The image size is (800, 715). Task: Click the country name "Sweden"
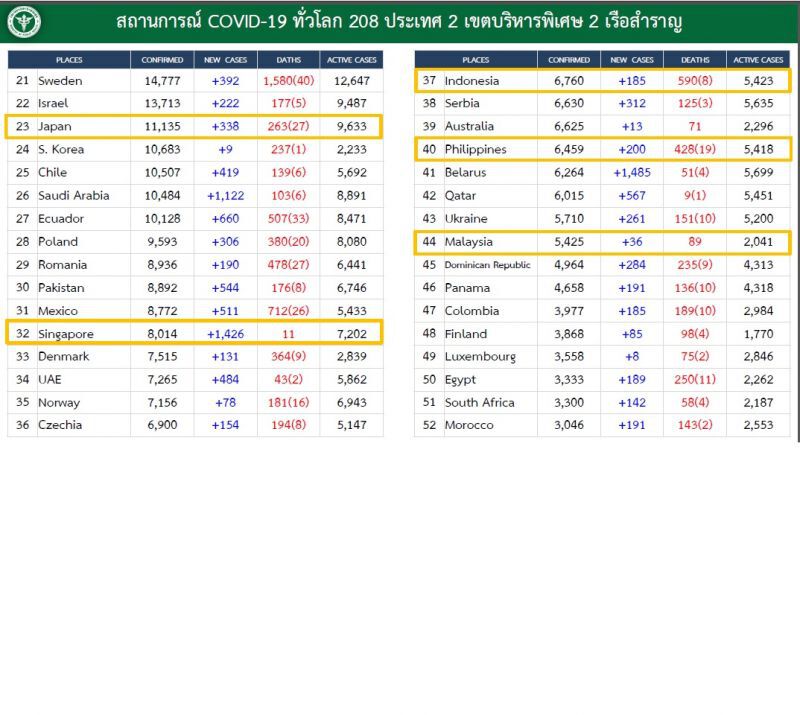[x=60, y=81]
